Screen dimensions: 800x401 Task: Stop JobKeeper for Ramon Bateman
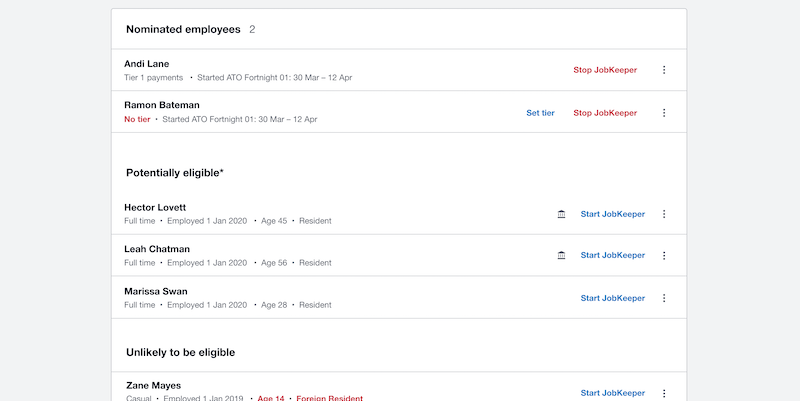(x=605, y=113)
